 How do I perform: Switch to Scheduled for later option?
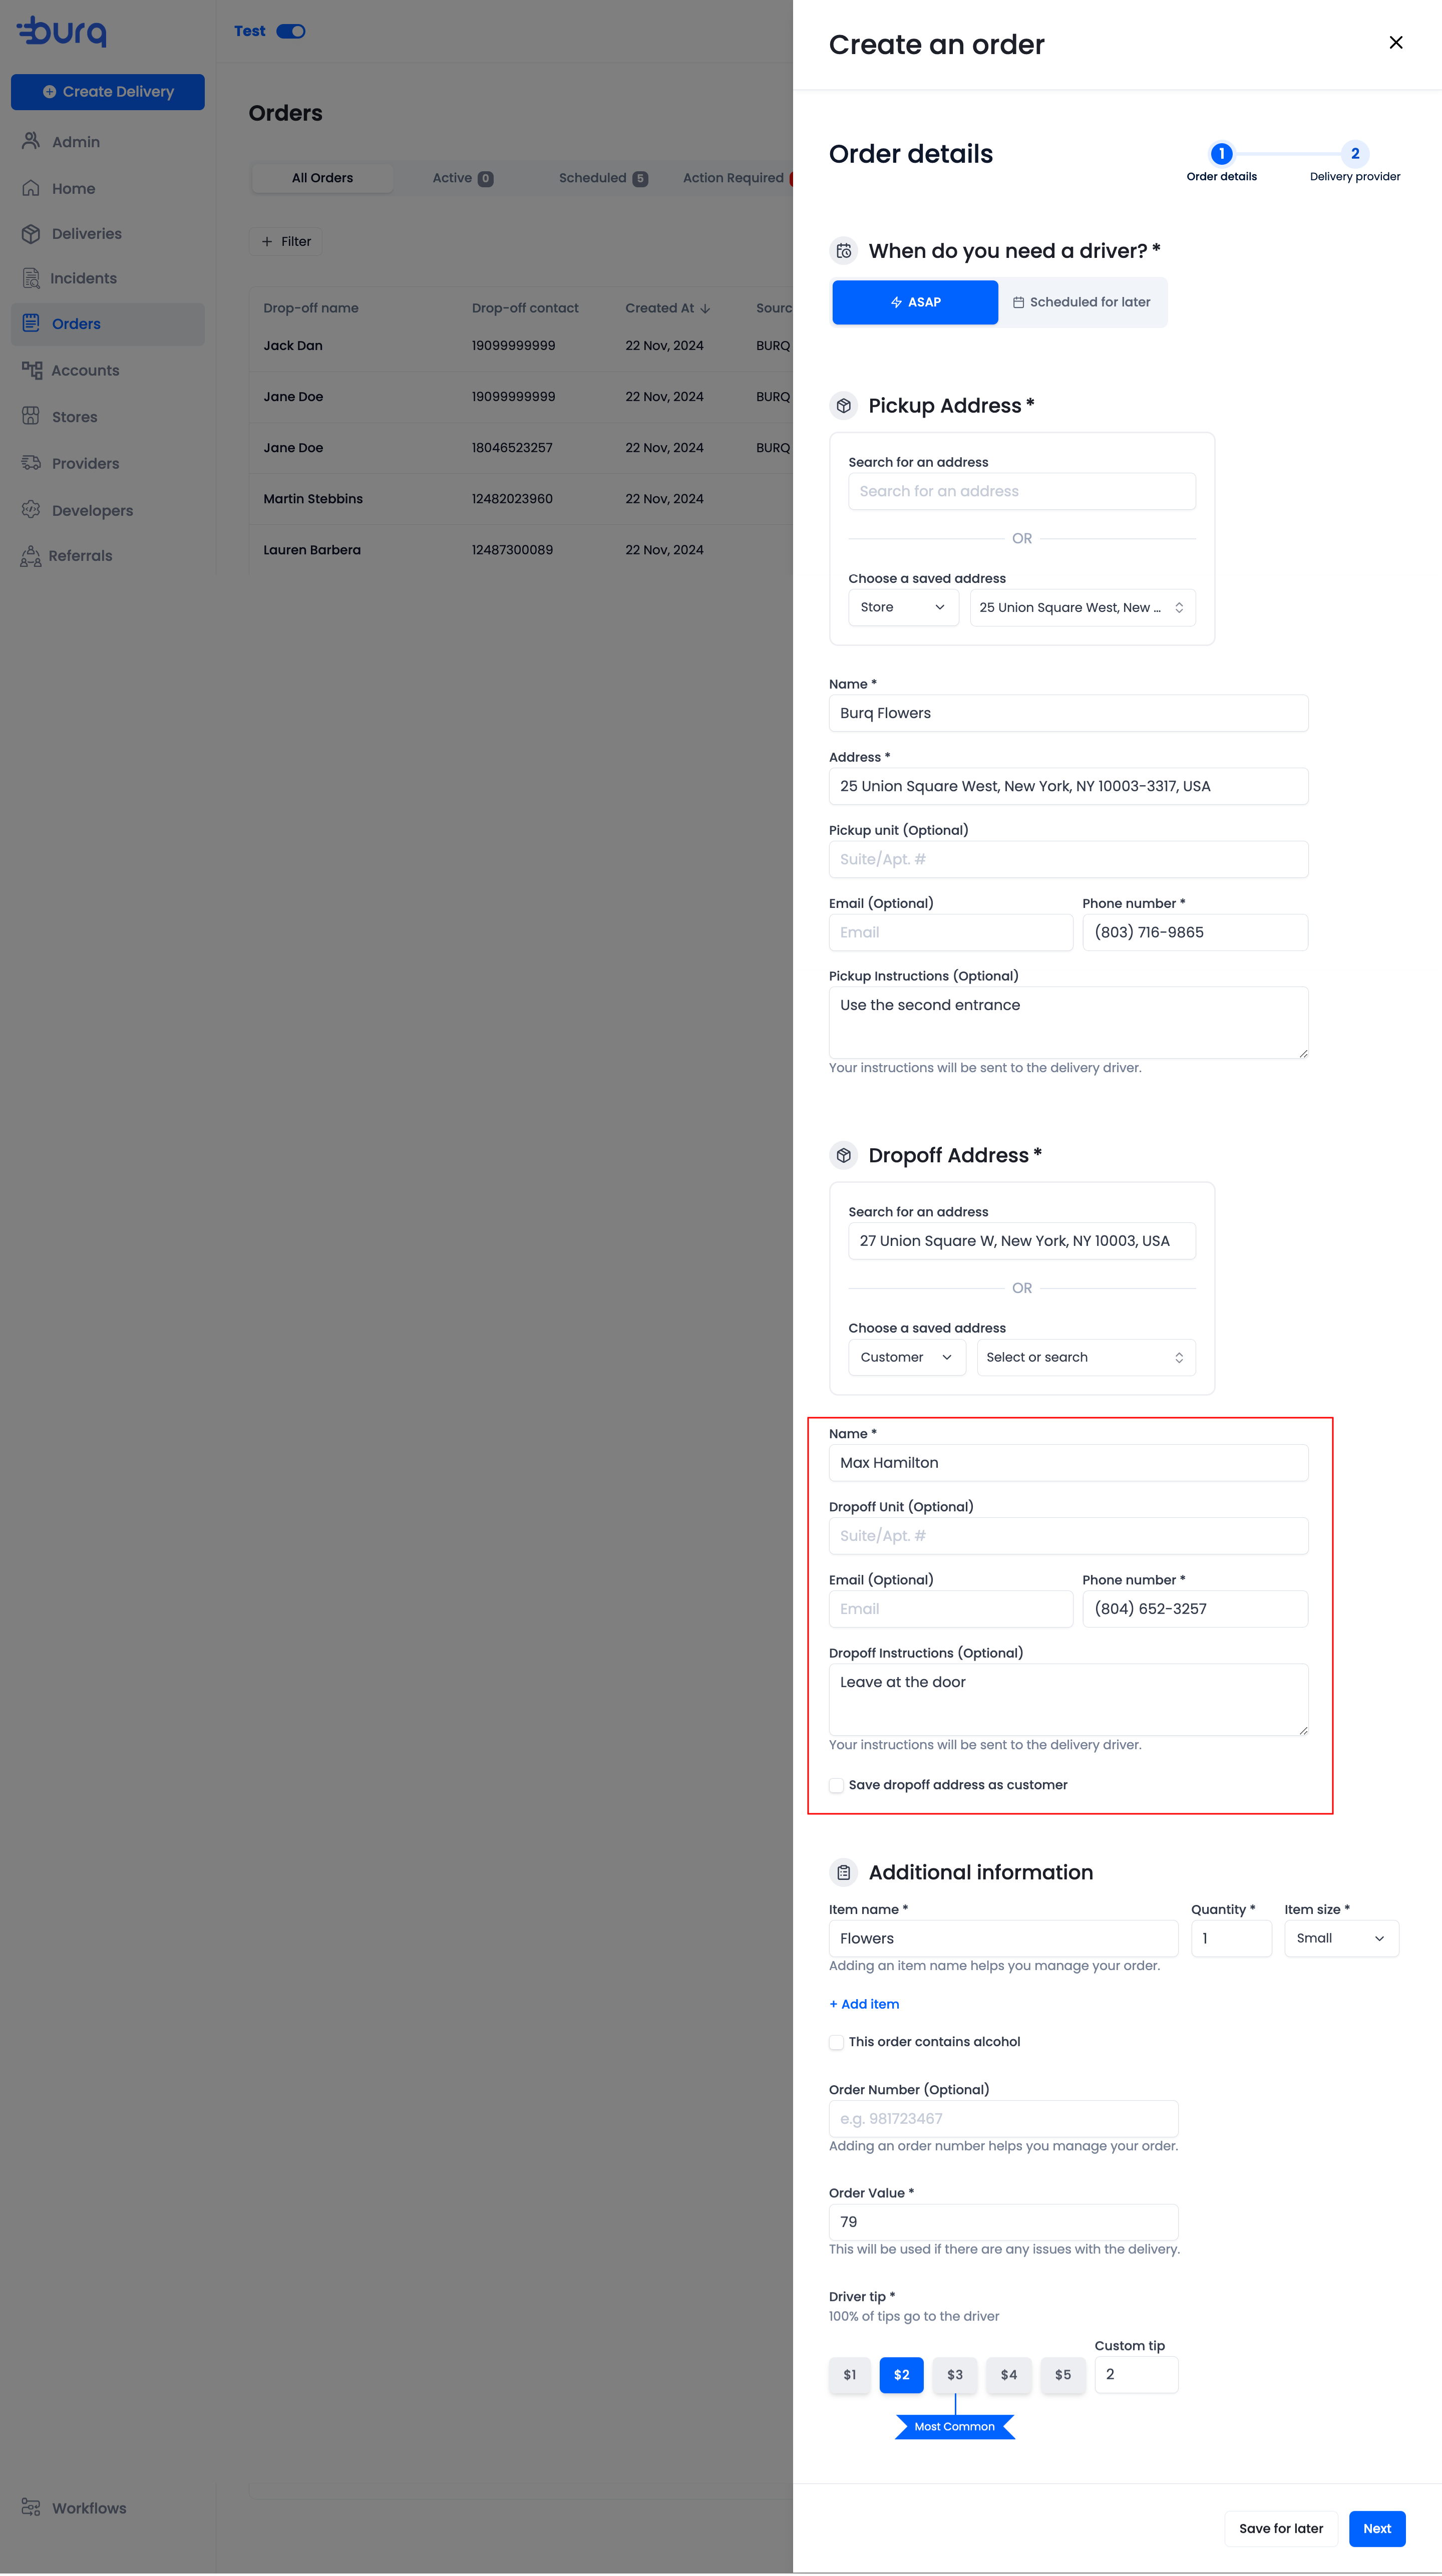click(1082, 302)
